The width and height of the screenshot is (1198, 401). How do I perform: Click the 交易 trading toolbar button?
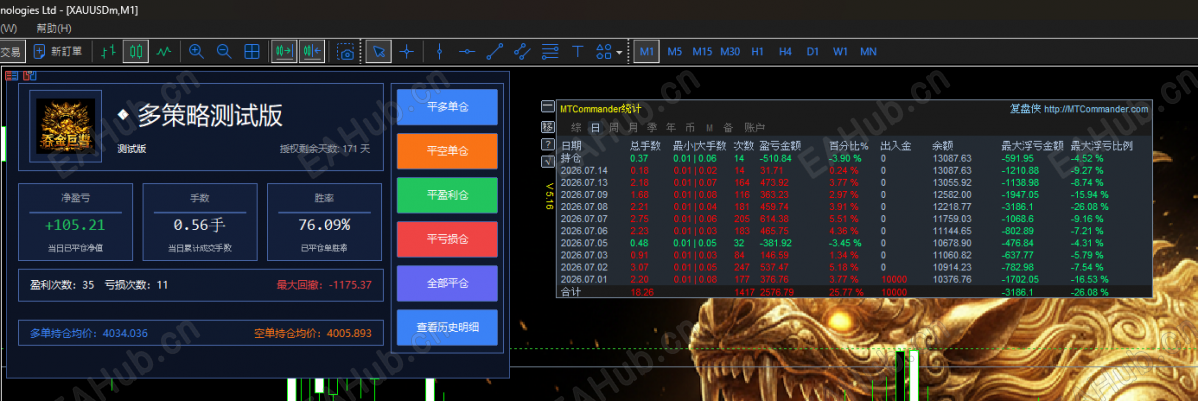coord(11,51)
